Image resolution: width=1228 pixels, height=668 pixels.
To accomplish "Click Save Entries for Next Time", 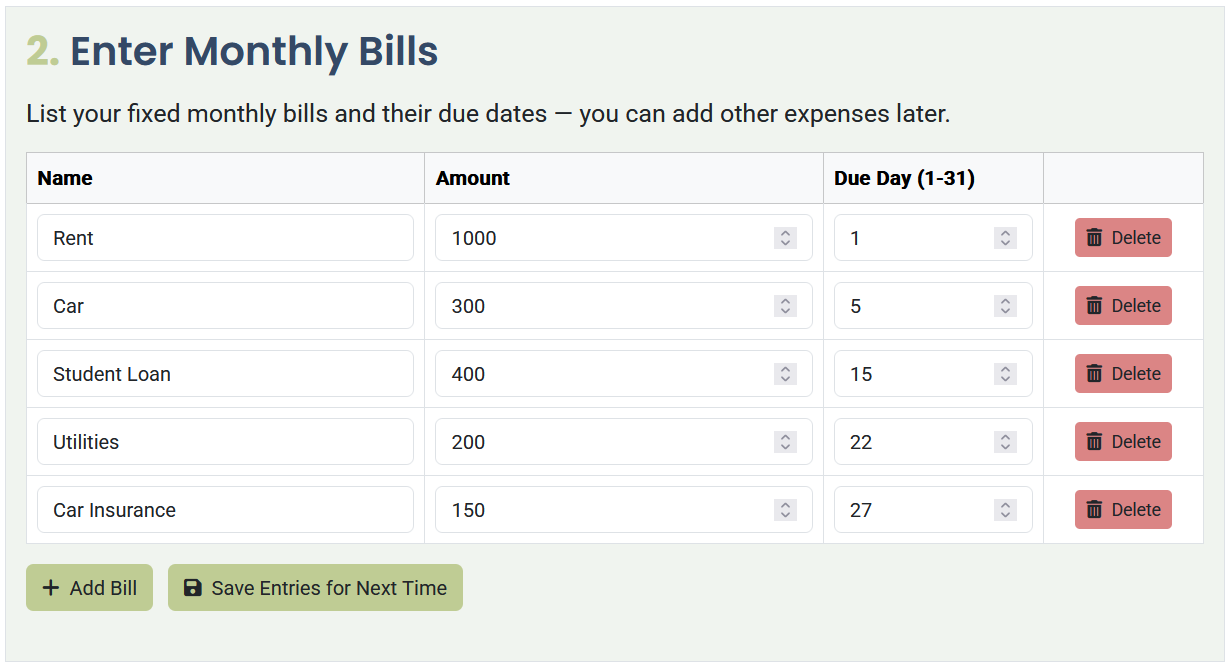I will click(x=315, y=587).
